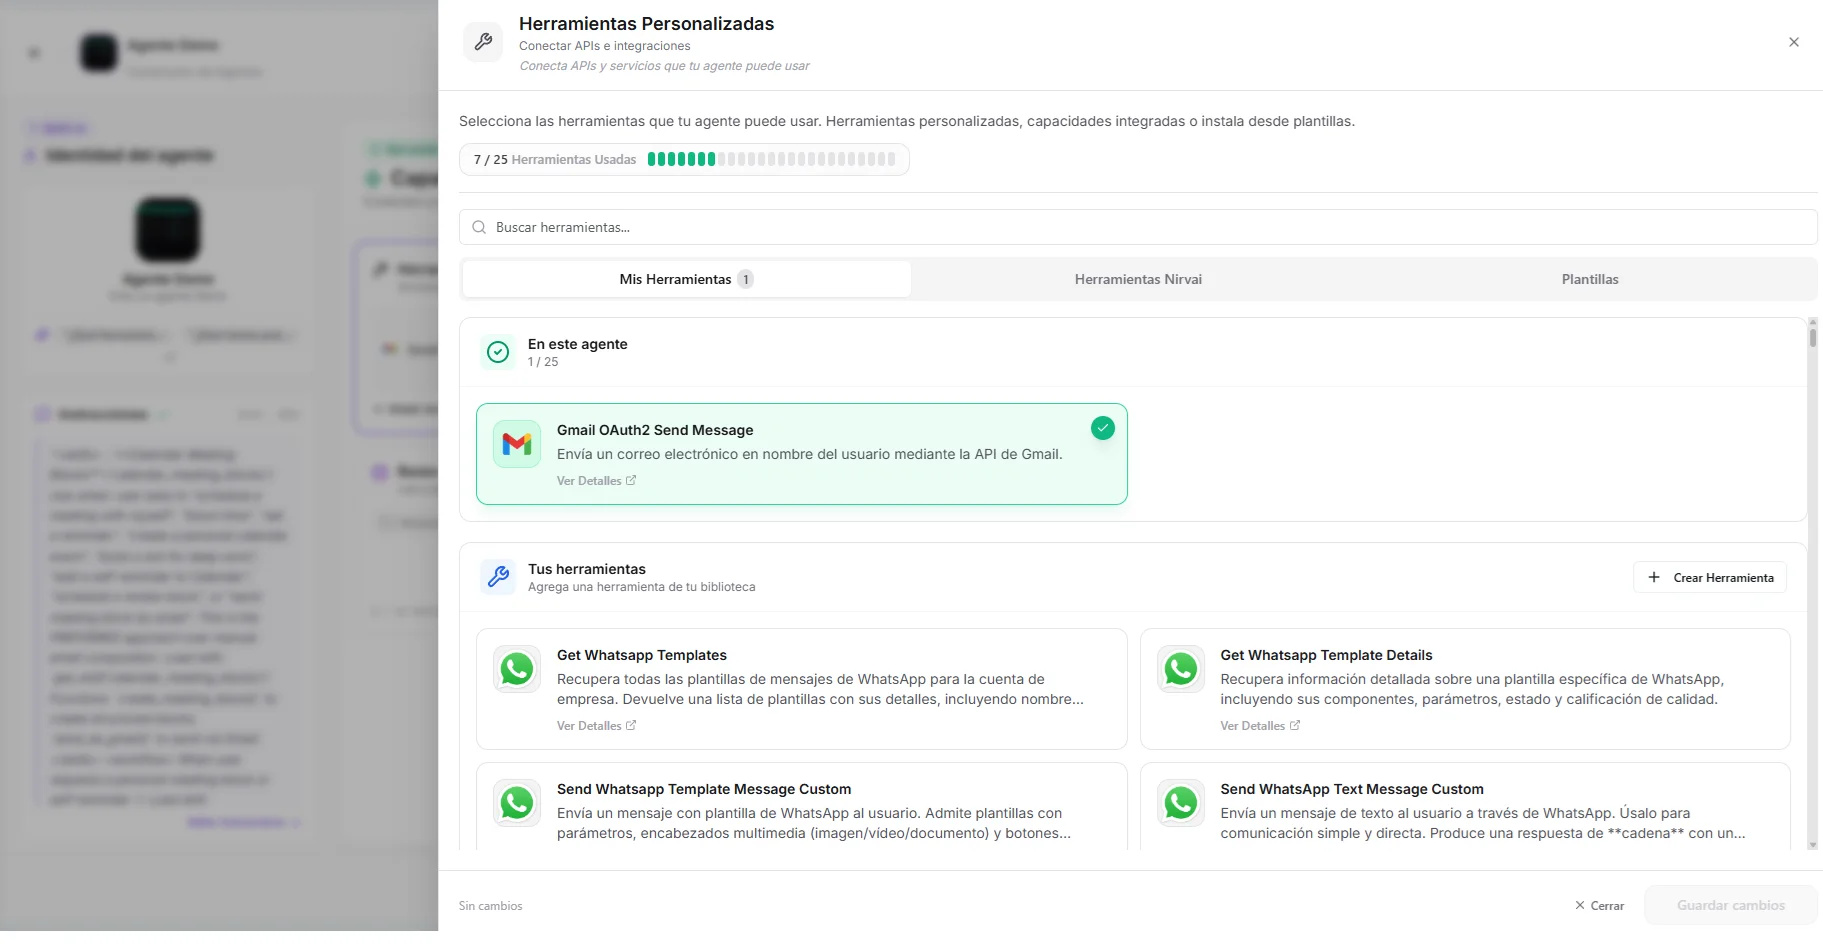1823x945 pixels.
Task: Click the Cerrar button in the footer
Action: 1599,906
